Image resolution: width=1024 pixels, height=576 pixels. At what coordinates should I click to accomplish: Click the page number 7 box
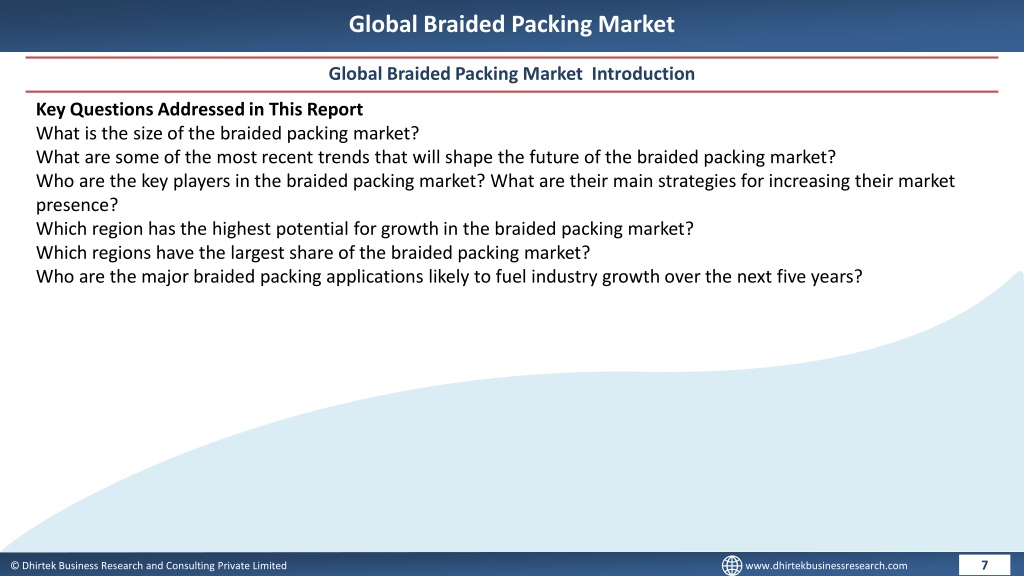984,565
